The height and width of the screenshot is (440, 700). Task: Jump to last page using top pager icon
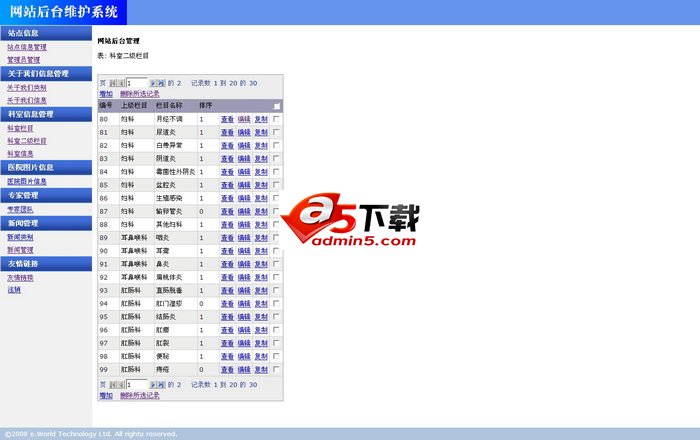pyautogui.click(x=161, y=83)
